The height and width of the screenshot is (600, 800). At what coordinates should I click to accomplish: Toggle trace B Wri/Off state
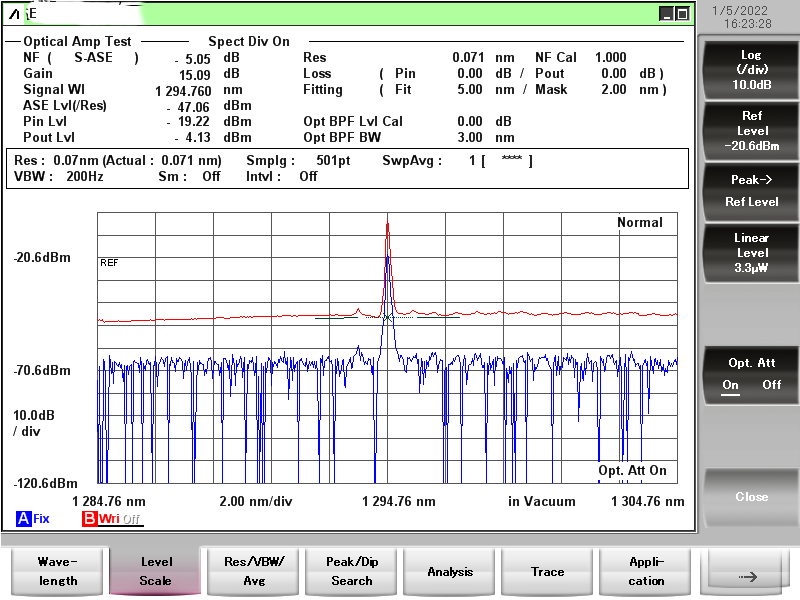[x=119, y=519]
